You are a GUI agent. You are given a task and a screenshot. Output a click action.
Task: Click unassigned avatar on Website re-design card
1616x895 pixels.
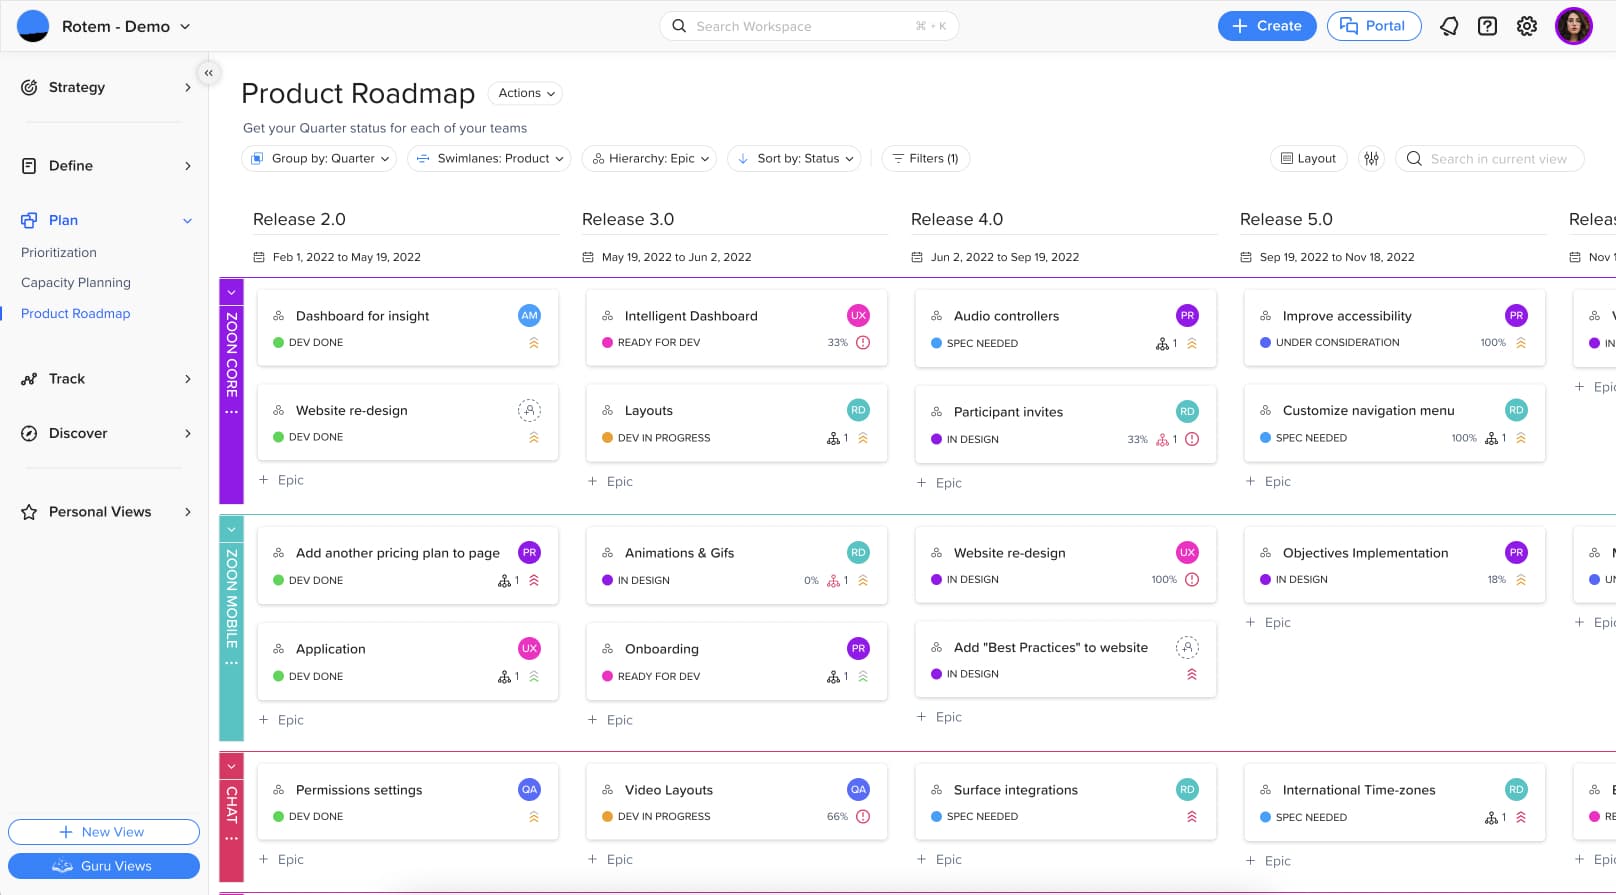point(529,410)
